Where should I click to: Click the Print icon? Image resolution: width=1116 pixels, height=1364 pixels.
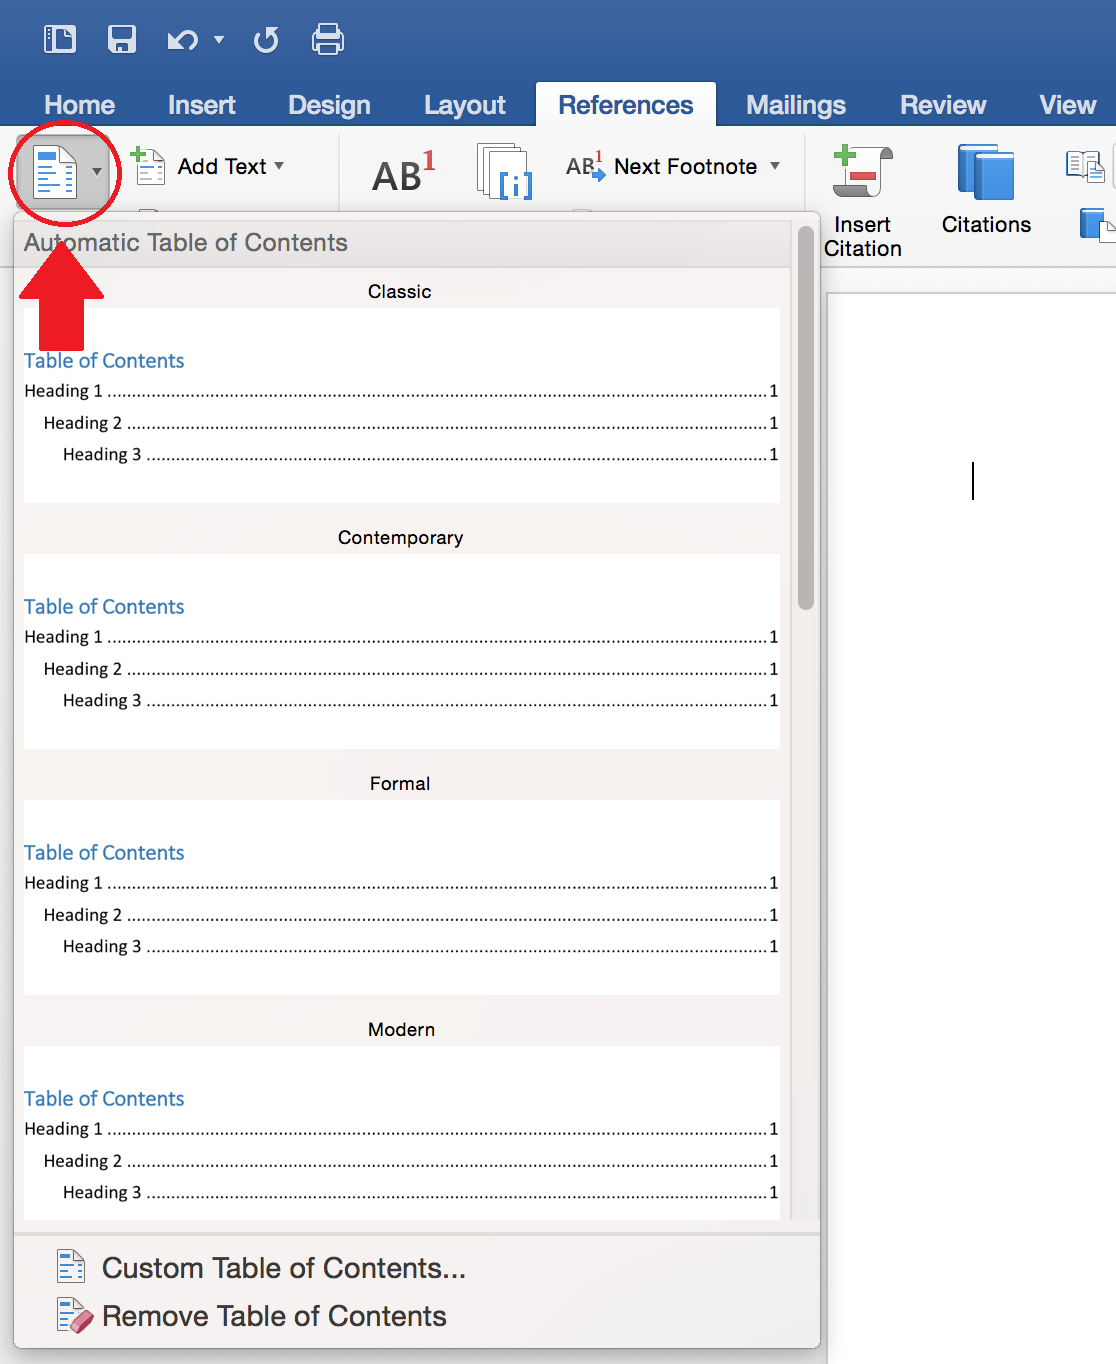(x=328, y=40)
